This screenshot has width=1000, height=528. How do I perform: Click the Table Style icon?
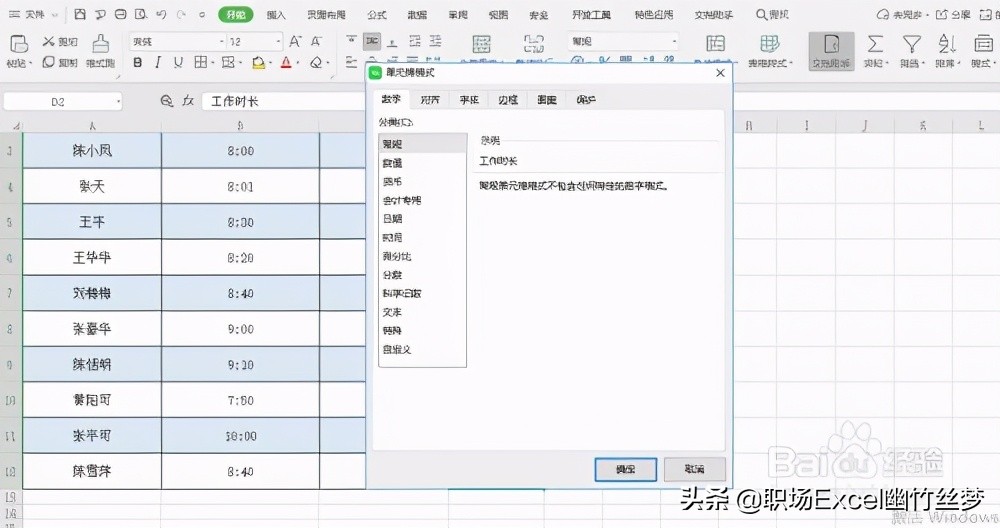(770, 44)
